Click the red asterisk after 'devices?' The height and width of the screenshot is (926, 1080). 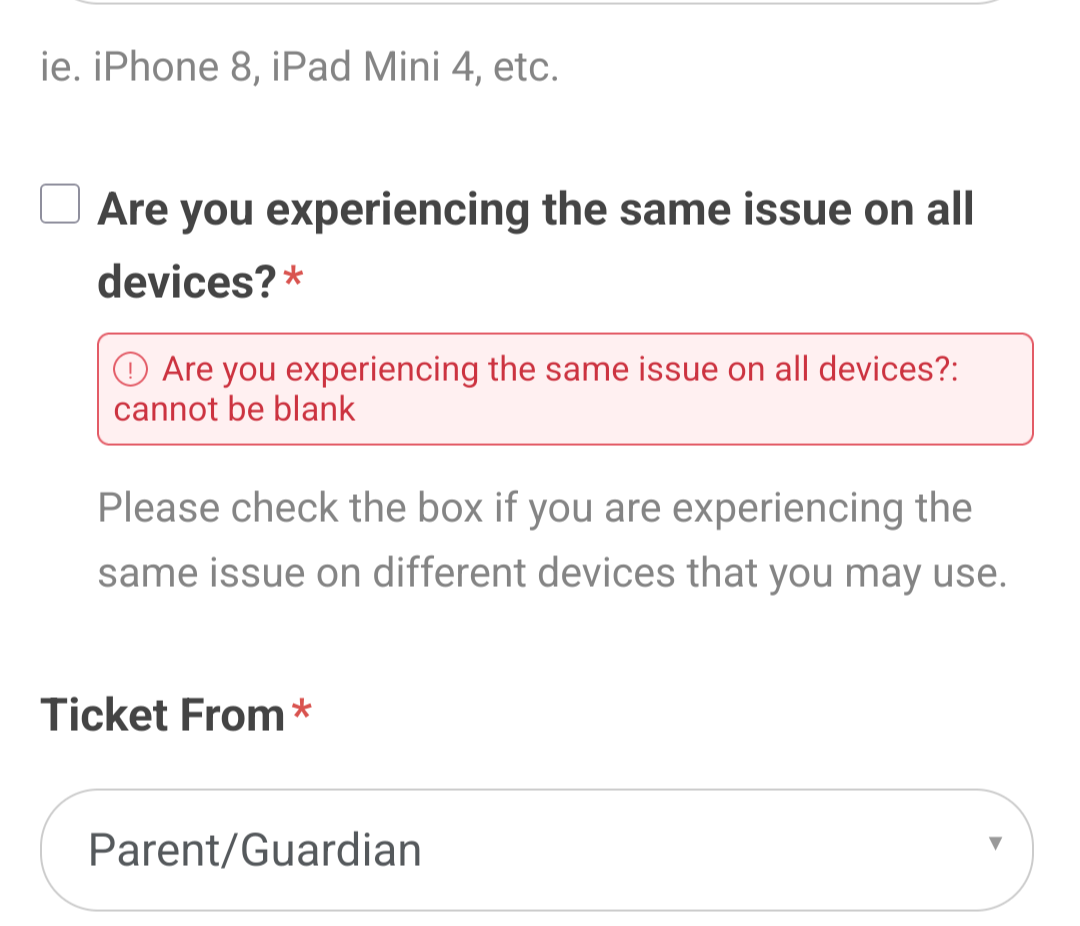click(293, 282)
